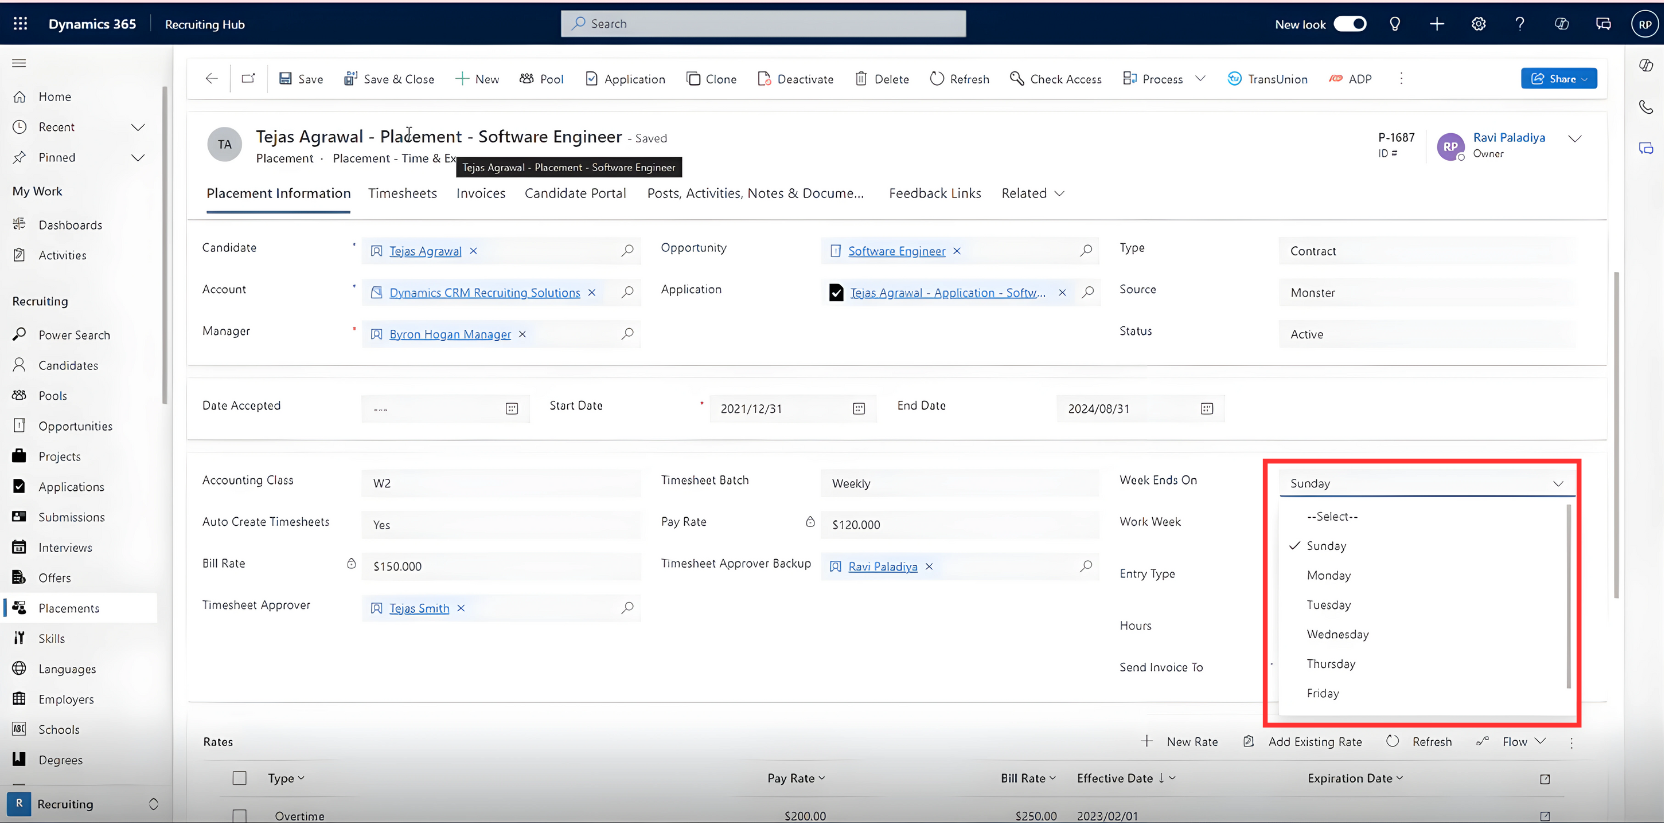Image resolution: width=1664 pixels, height=823 pixels.
Task: Click the global Search box
Action: [x=764, y=24]
